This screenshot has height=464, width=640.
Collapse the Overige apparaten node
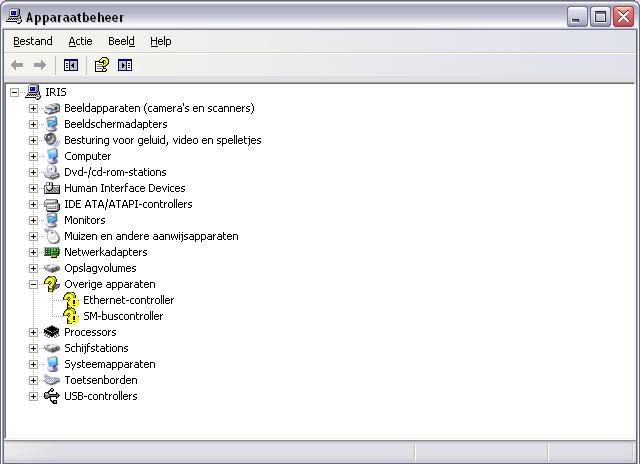(x=33, y=284)
